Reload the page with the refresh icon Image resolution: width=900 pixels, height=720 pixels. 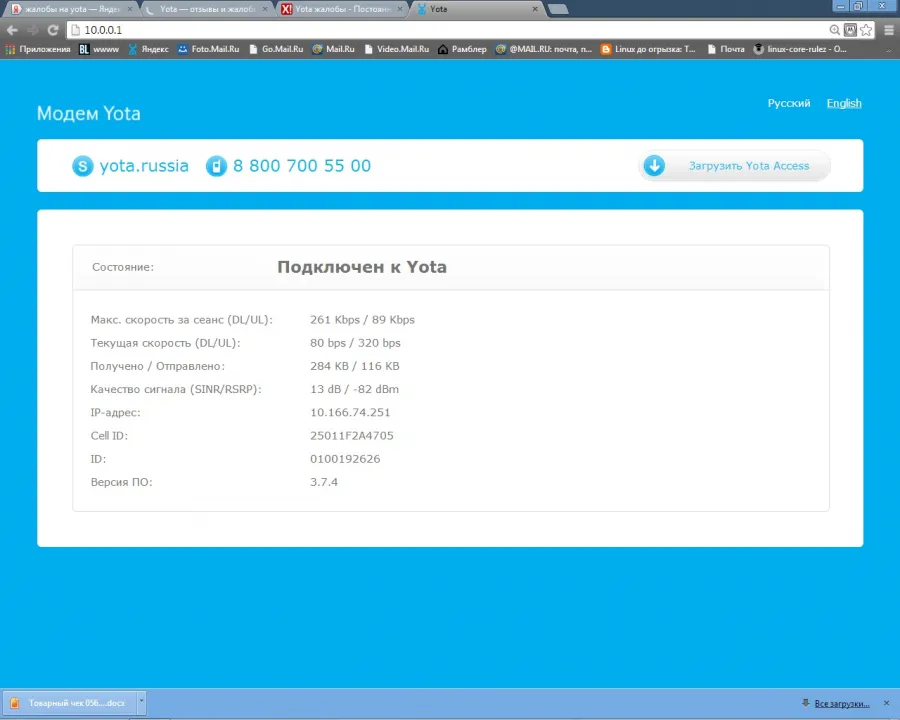(53, 30)
